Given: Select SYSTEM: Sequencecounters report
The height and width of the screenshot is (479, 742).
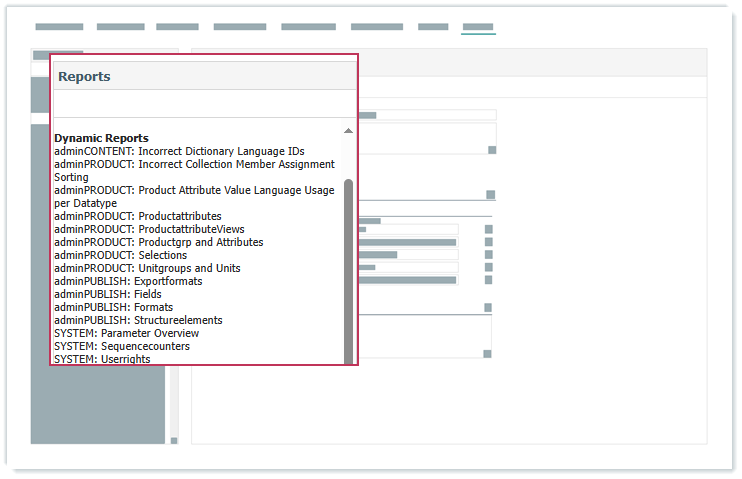Looking at the screenshot, I should [121, 346].
